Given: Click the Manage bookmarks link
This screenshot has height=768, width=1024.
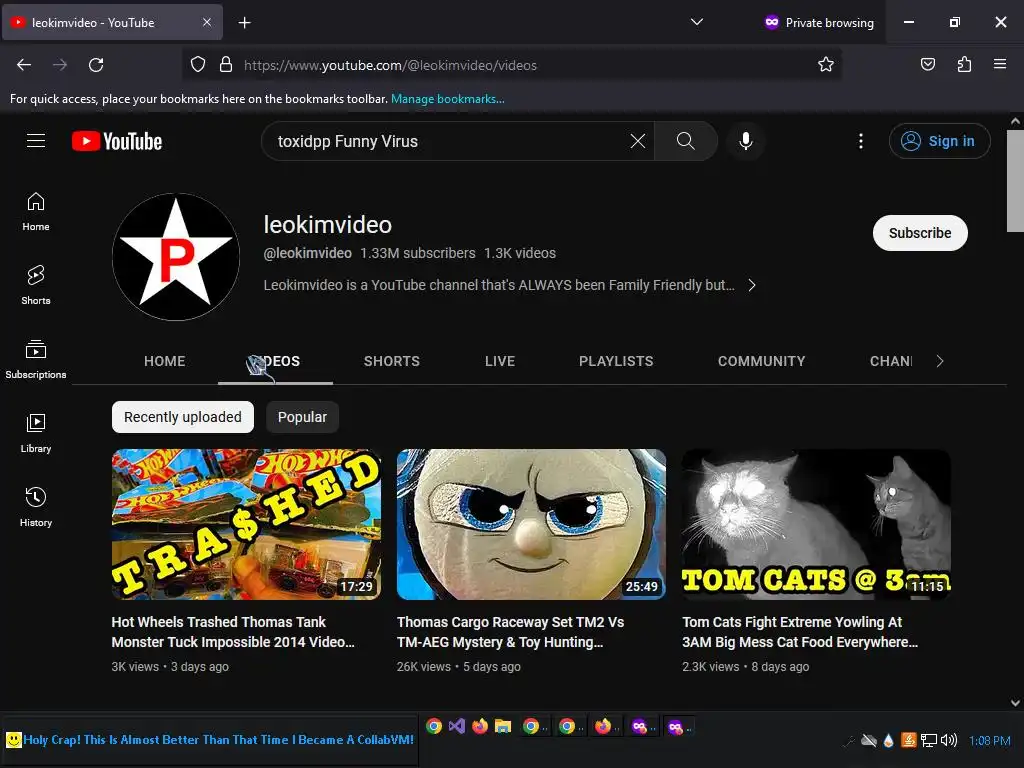Looking at the screenshot, I should coord(447,99).
